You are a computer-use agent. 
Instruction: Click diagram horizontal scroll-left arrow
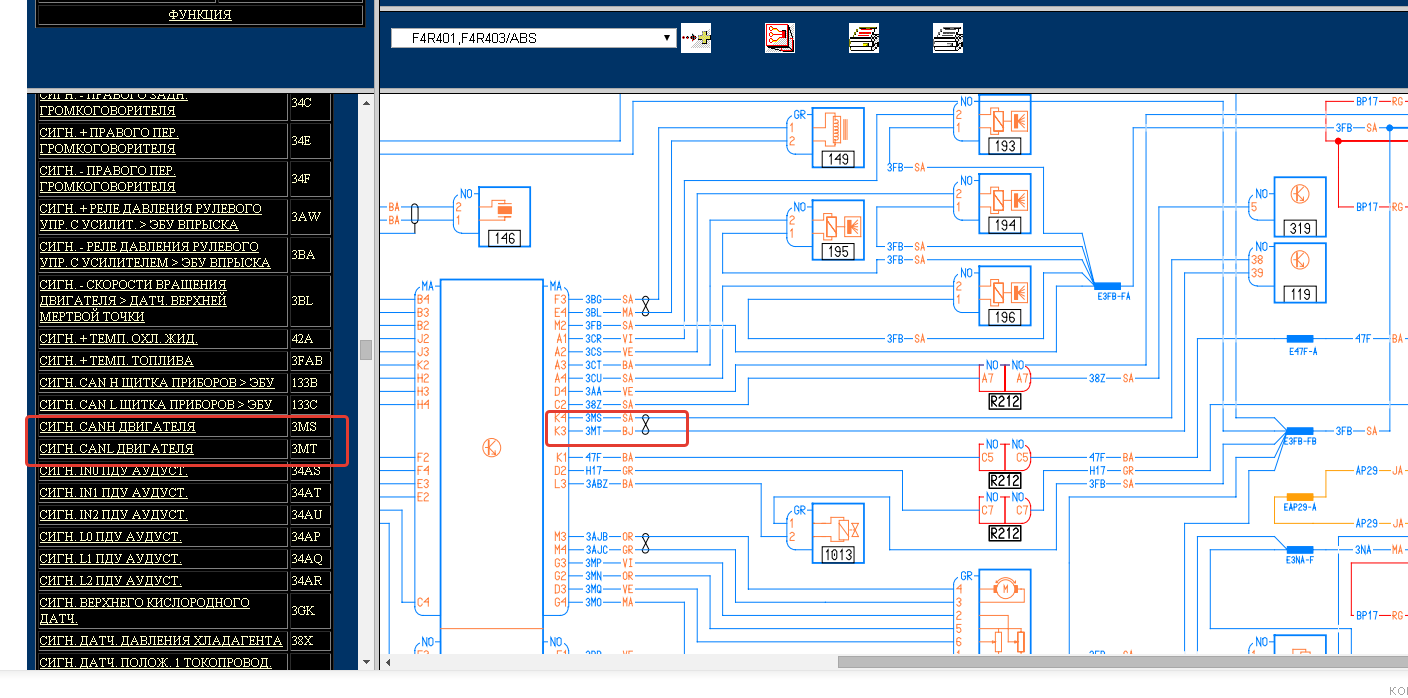tap(388, 662)
